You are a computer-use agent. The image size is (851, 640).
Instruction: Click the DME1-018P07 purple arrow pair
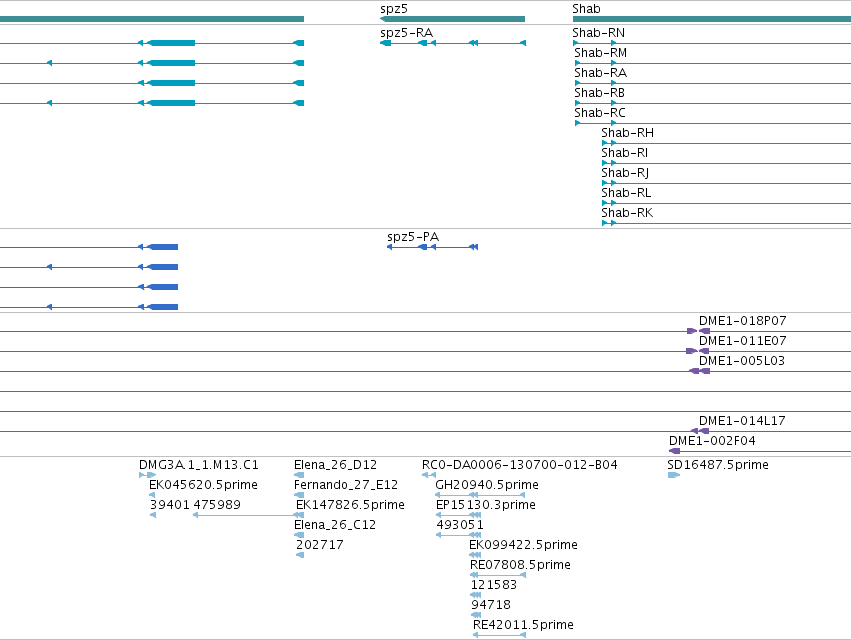click(x=698, y=331)
